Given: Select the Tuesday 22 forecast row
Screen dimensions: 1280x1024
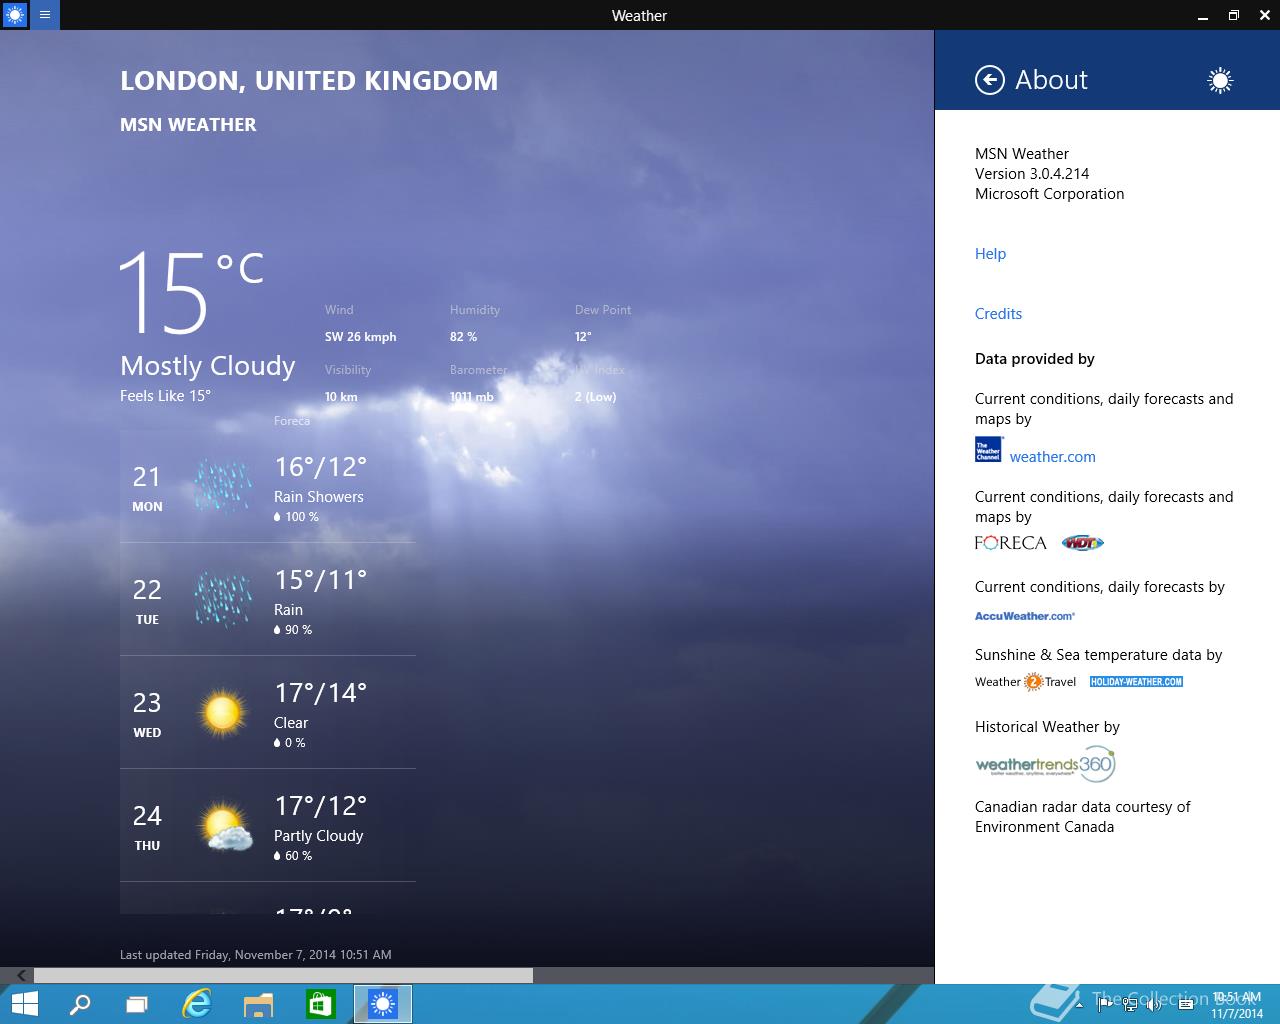Looking at the screenshot, I should click(x=268, y=600).
